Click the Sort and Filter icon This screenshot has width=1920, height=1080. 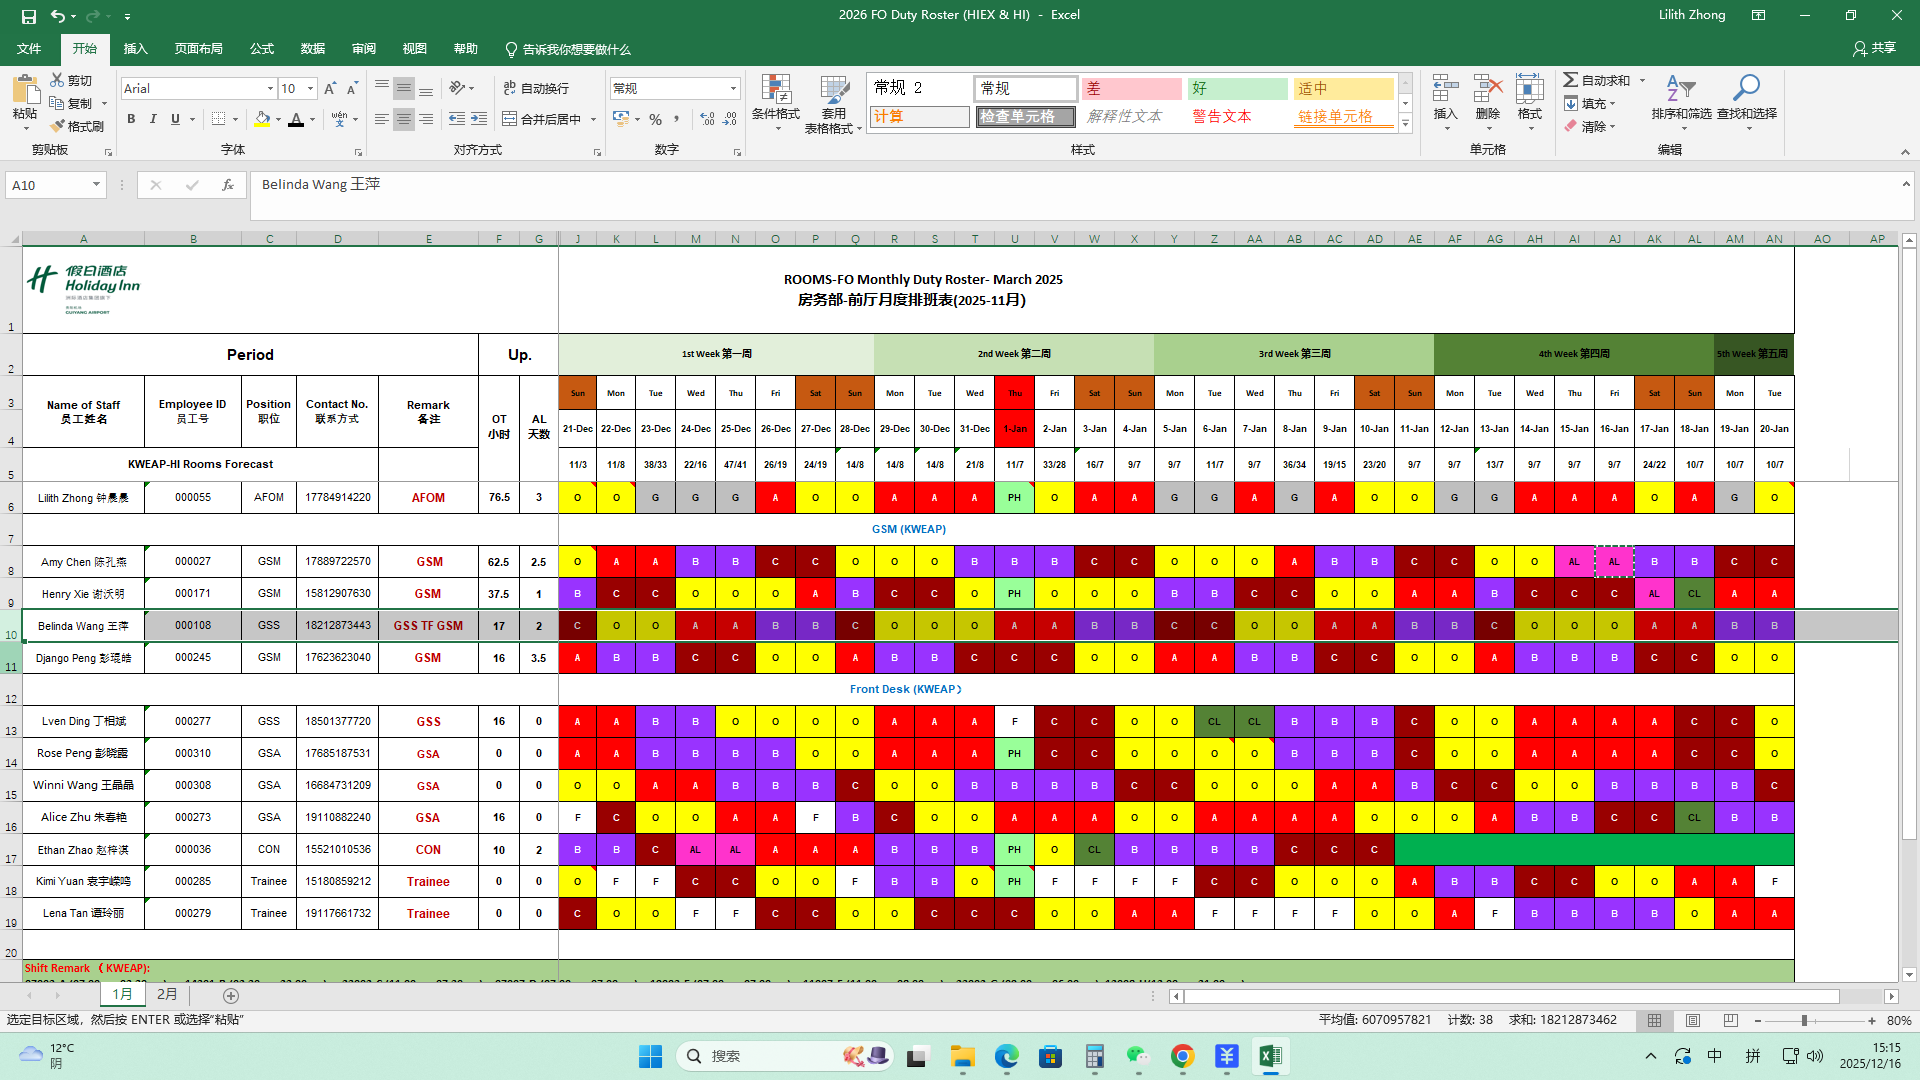1680,90
